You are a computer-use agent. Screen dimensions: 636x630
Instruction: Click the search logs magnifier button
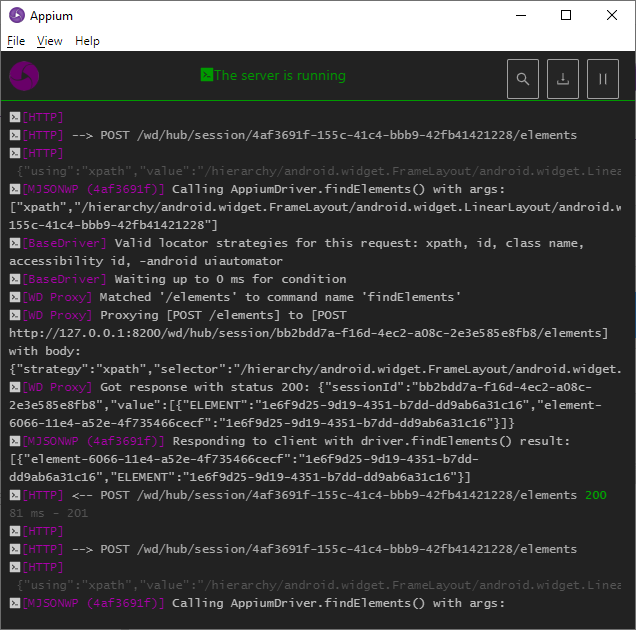point(523,79)
